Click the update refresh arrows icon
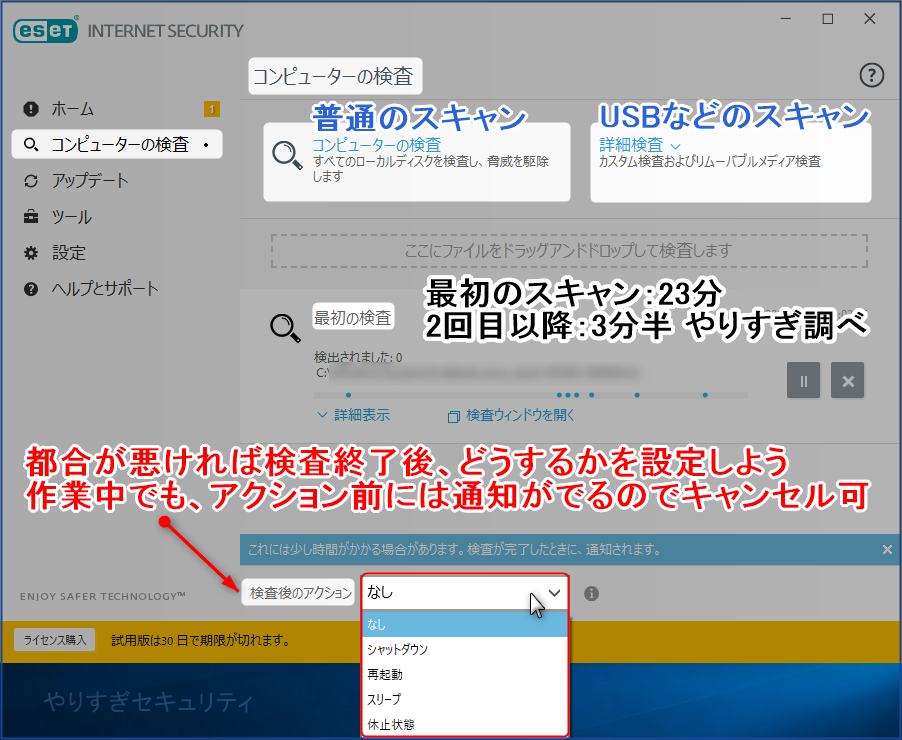902x740 pixels. (x=31, y=181)
